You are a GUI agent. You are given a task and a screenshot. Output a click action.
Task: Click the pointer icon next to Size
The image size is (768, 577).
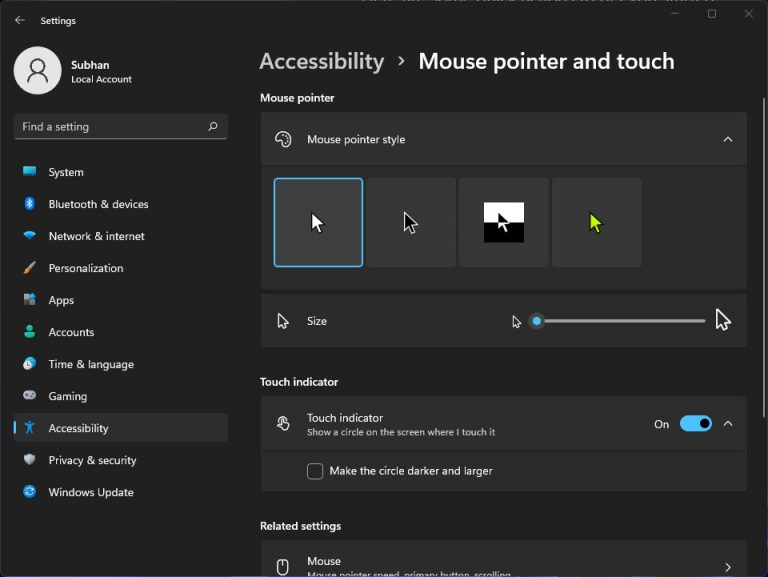pos(283,321)
